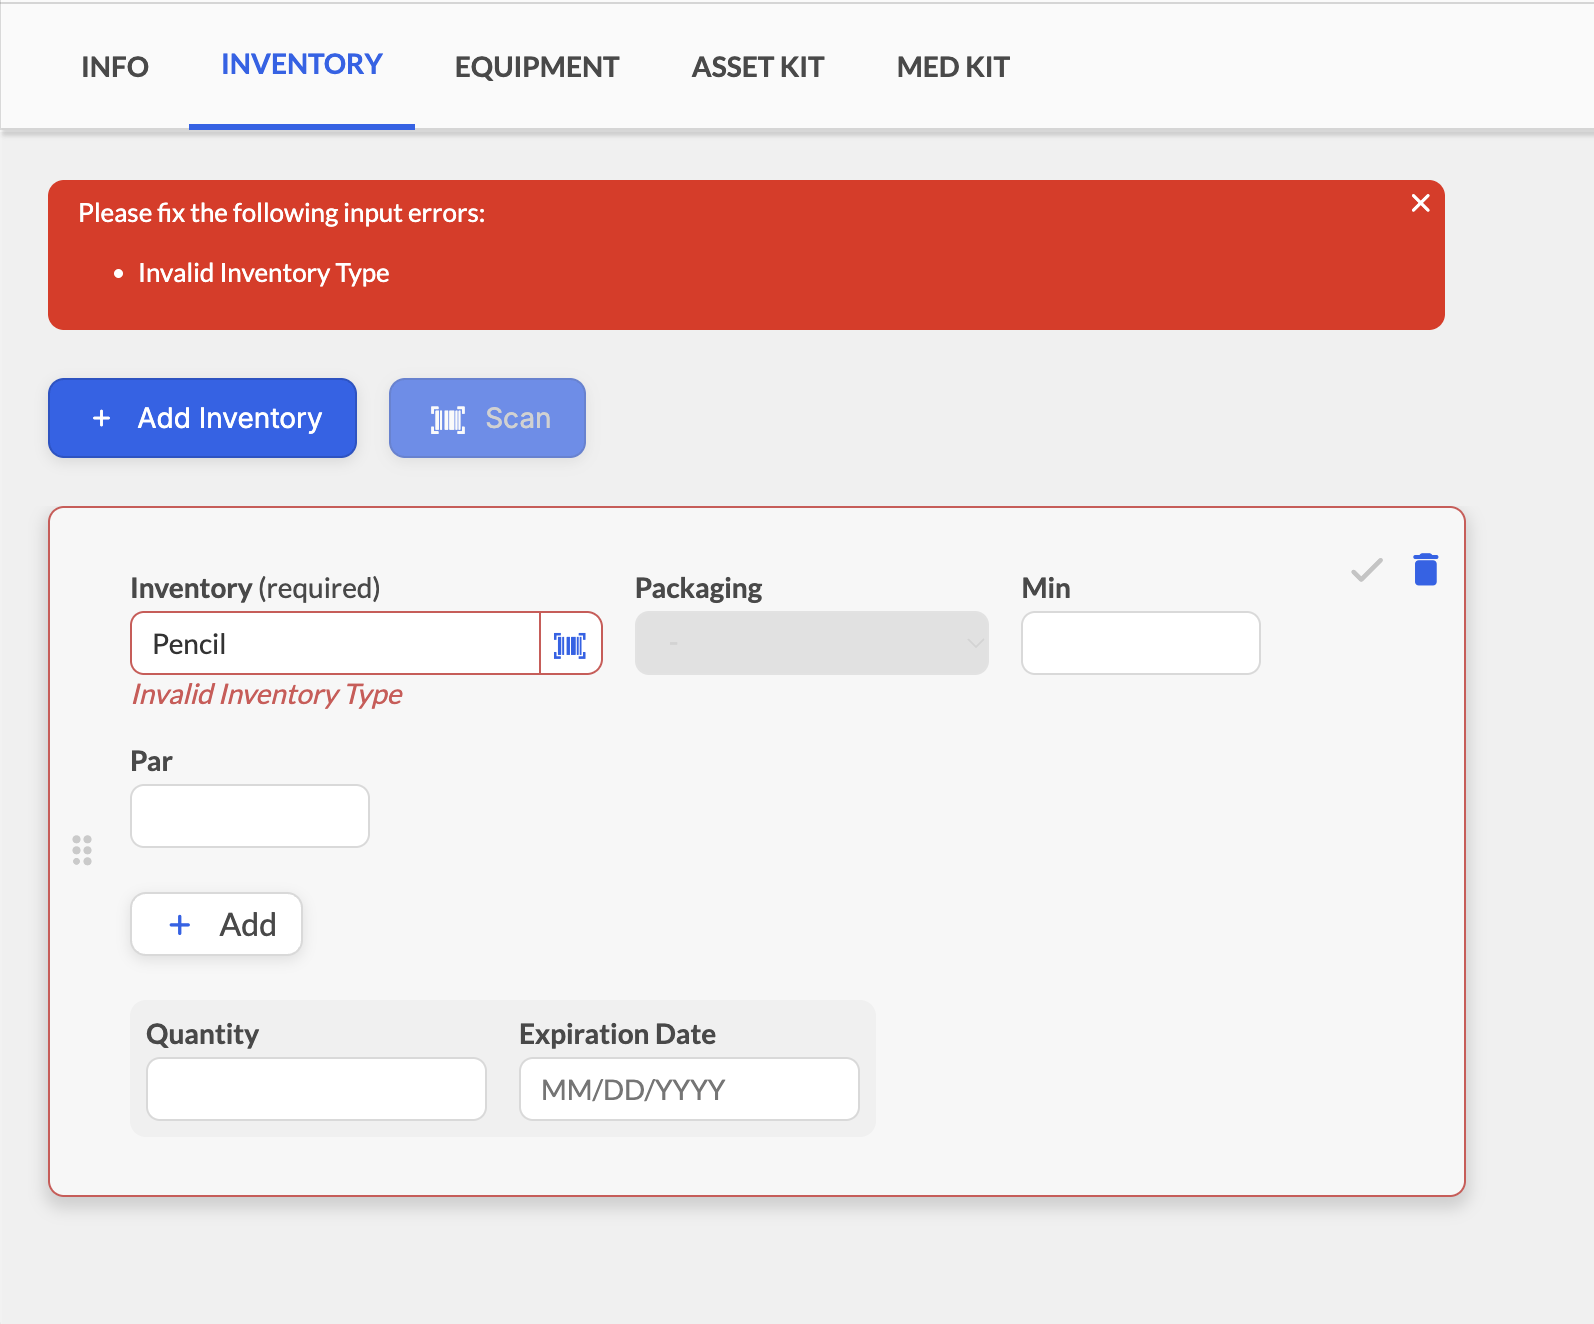Focus the Inventory field containing Pencil

pos(336,644)
